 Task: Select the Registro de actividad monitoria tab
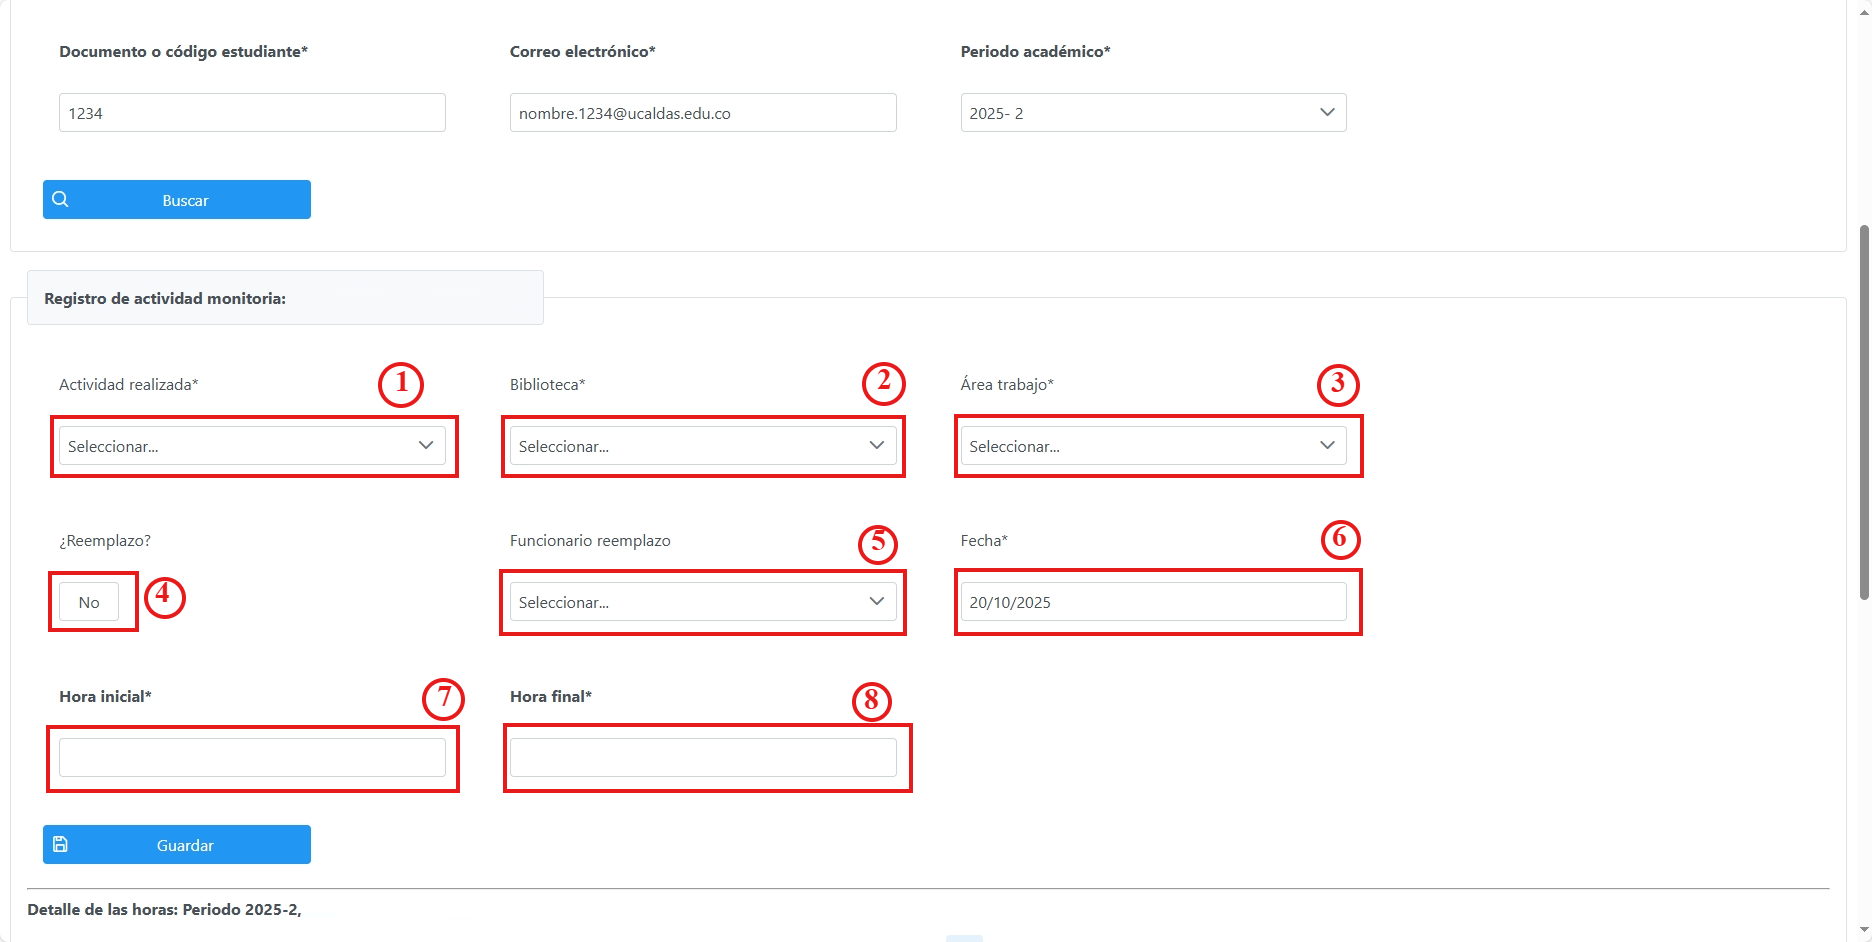point(285,298)
